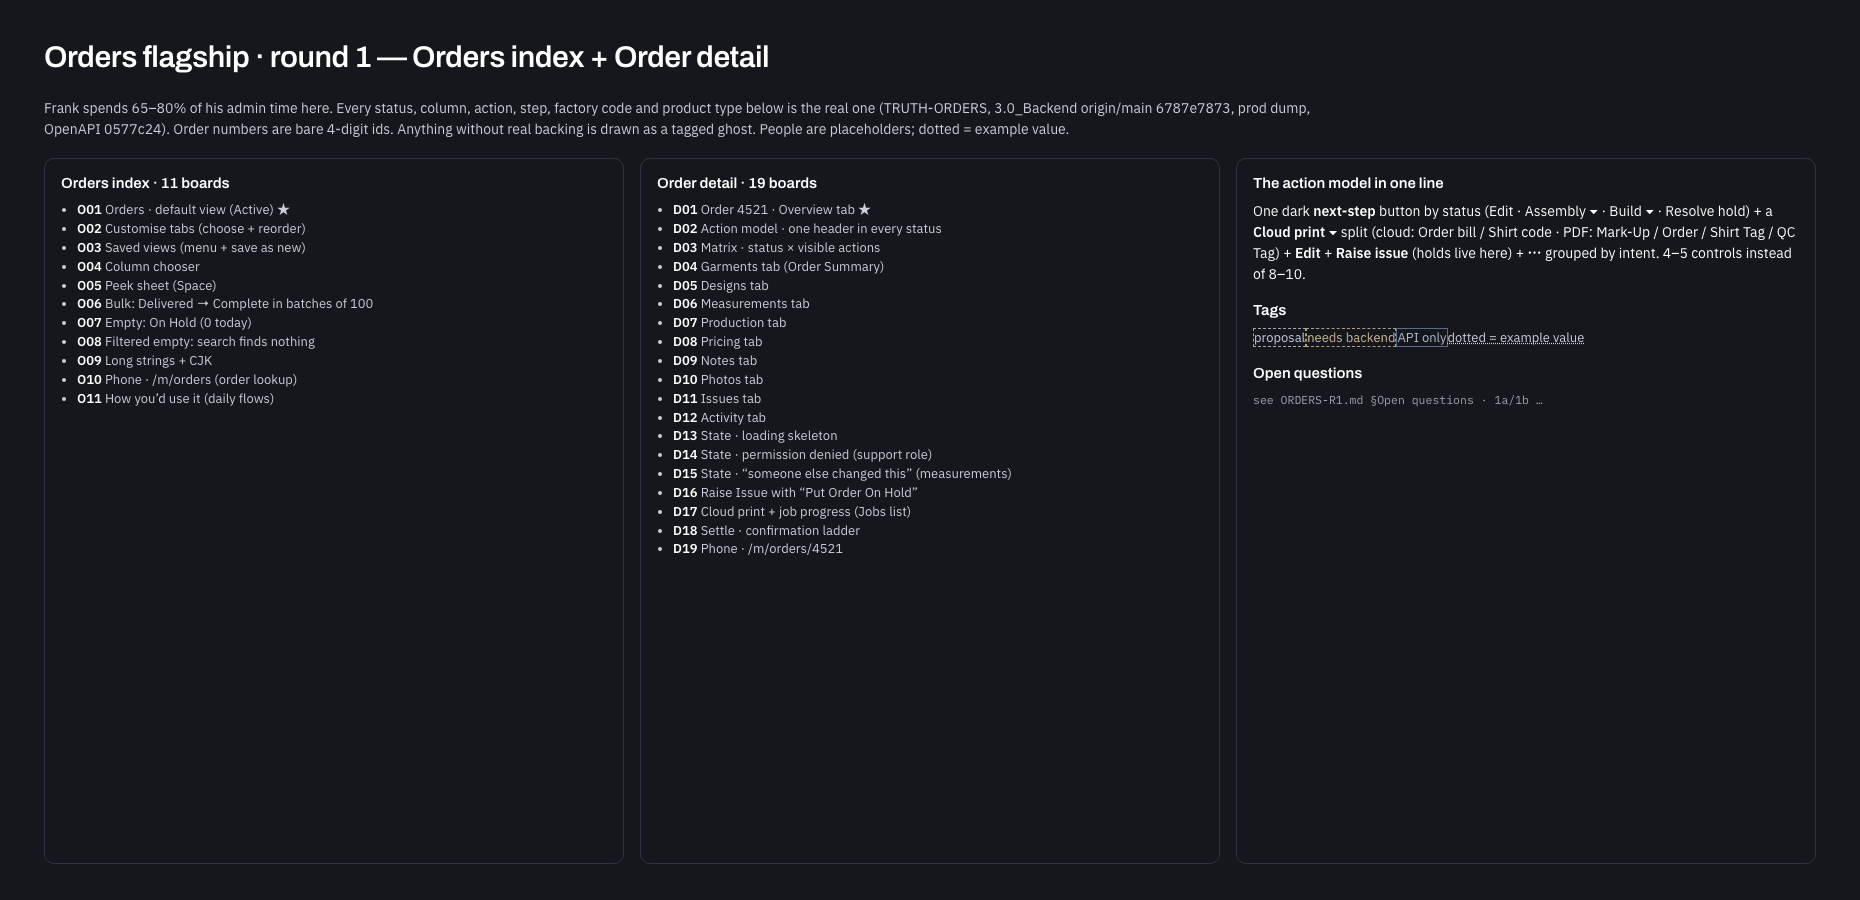Image resolution: width=1860 pixels, height=900 pixels.
Task: Click the needs backend tag
Action: click(1350, 338)
